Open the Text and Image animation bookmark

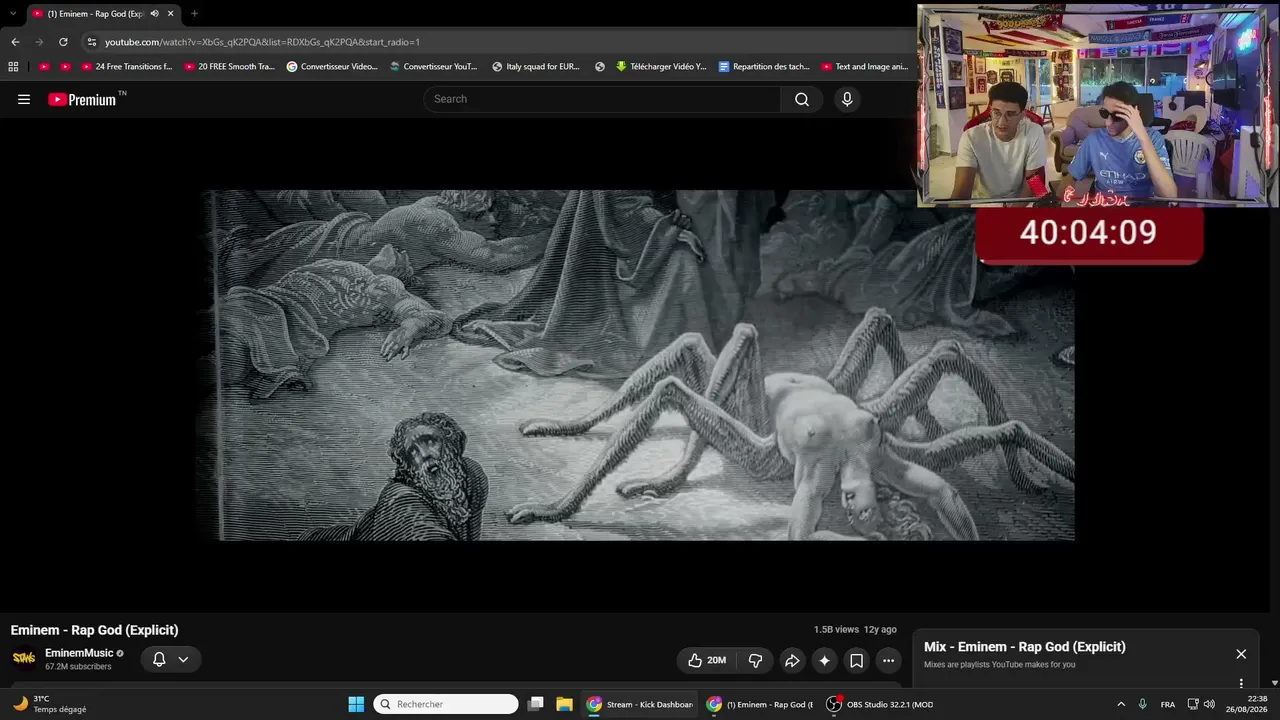pos(865,67)
